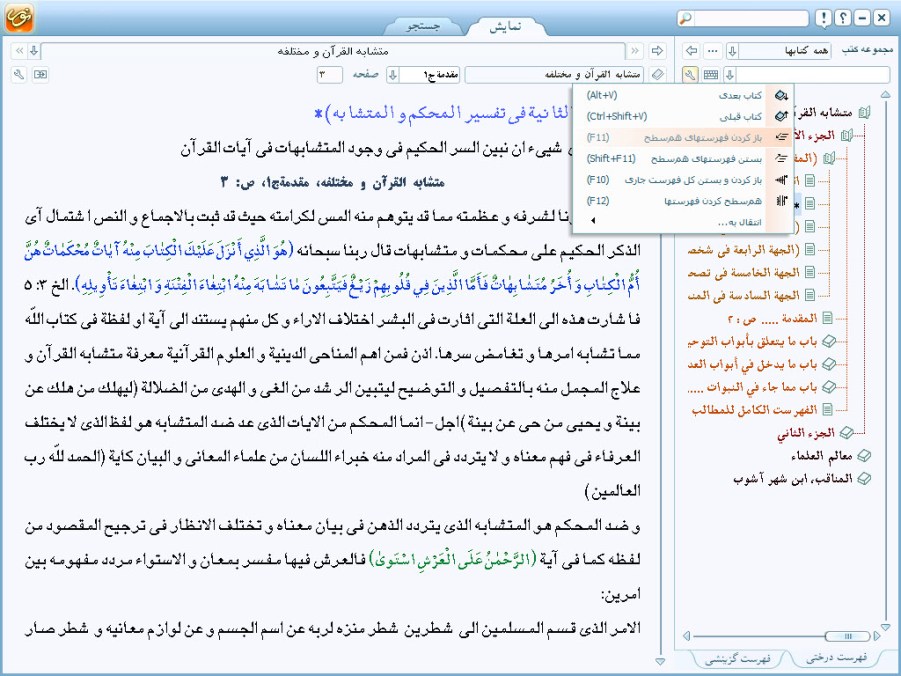Screen dimensions: 901x676
Task: Open the همه کتابها collection dropdown arrow
Action: point(732,51)
